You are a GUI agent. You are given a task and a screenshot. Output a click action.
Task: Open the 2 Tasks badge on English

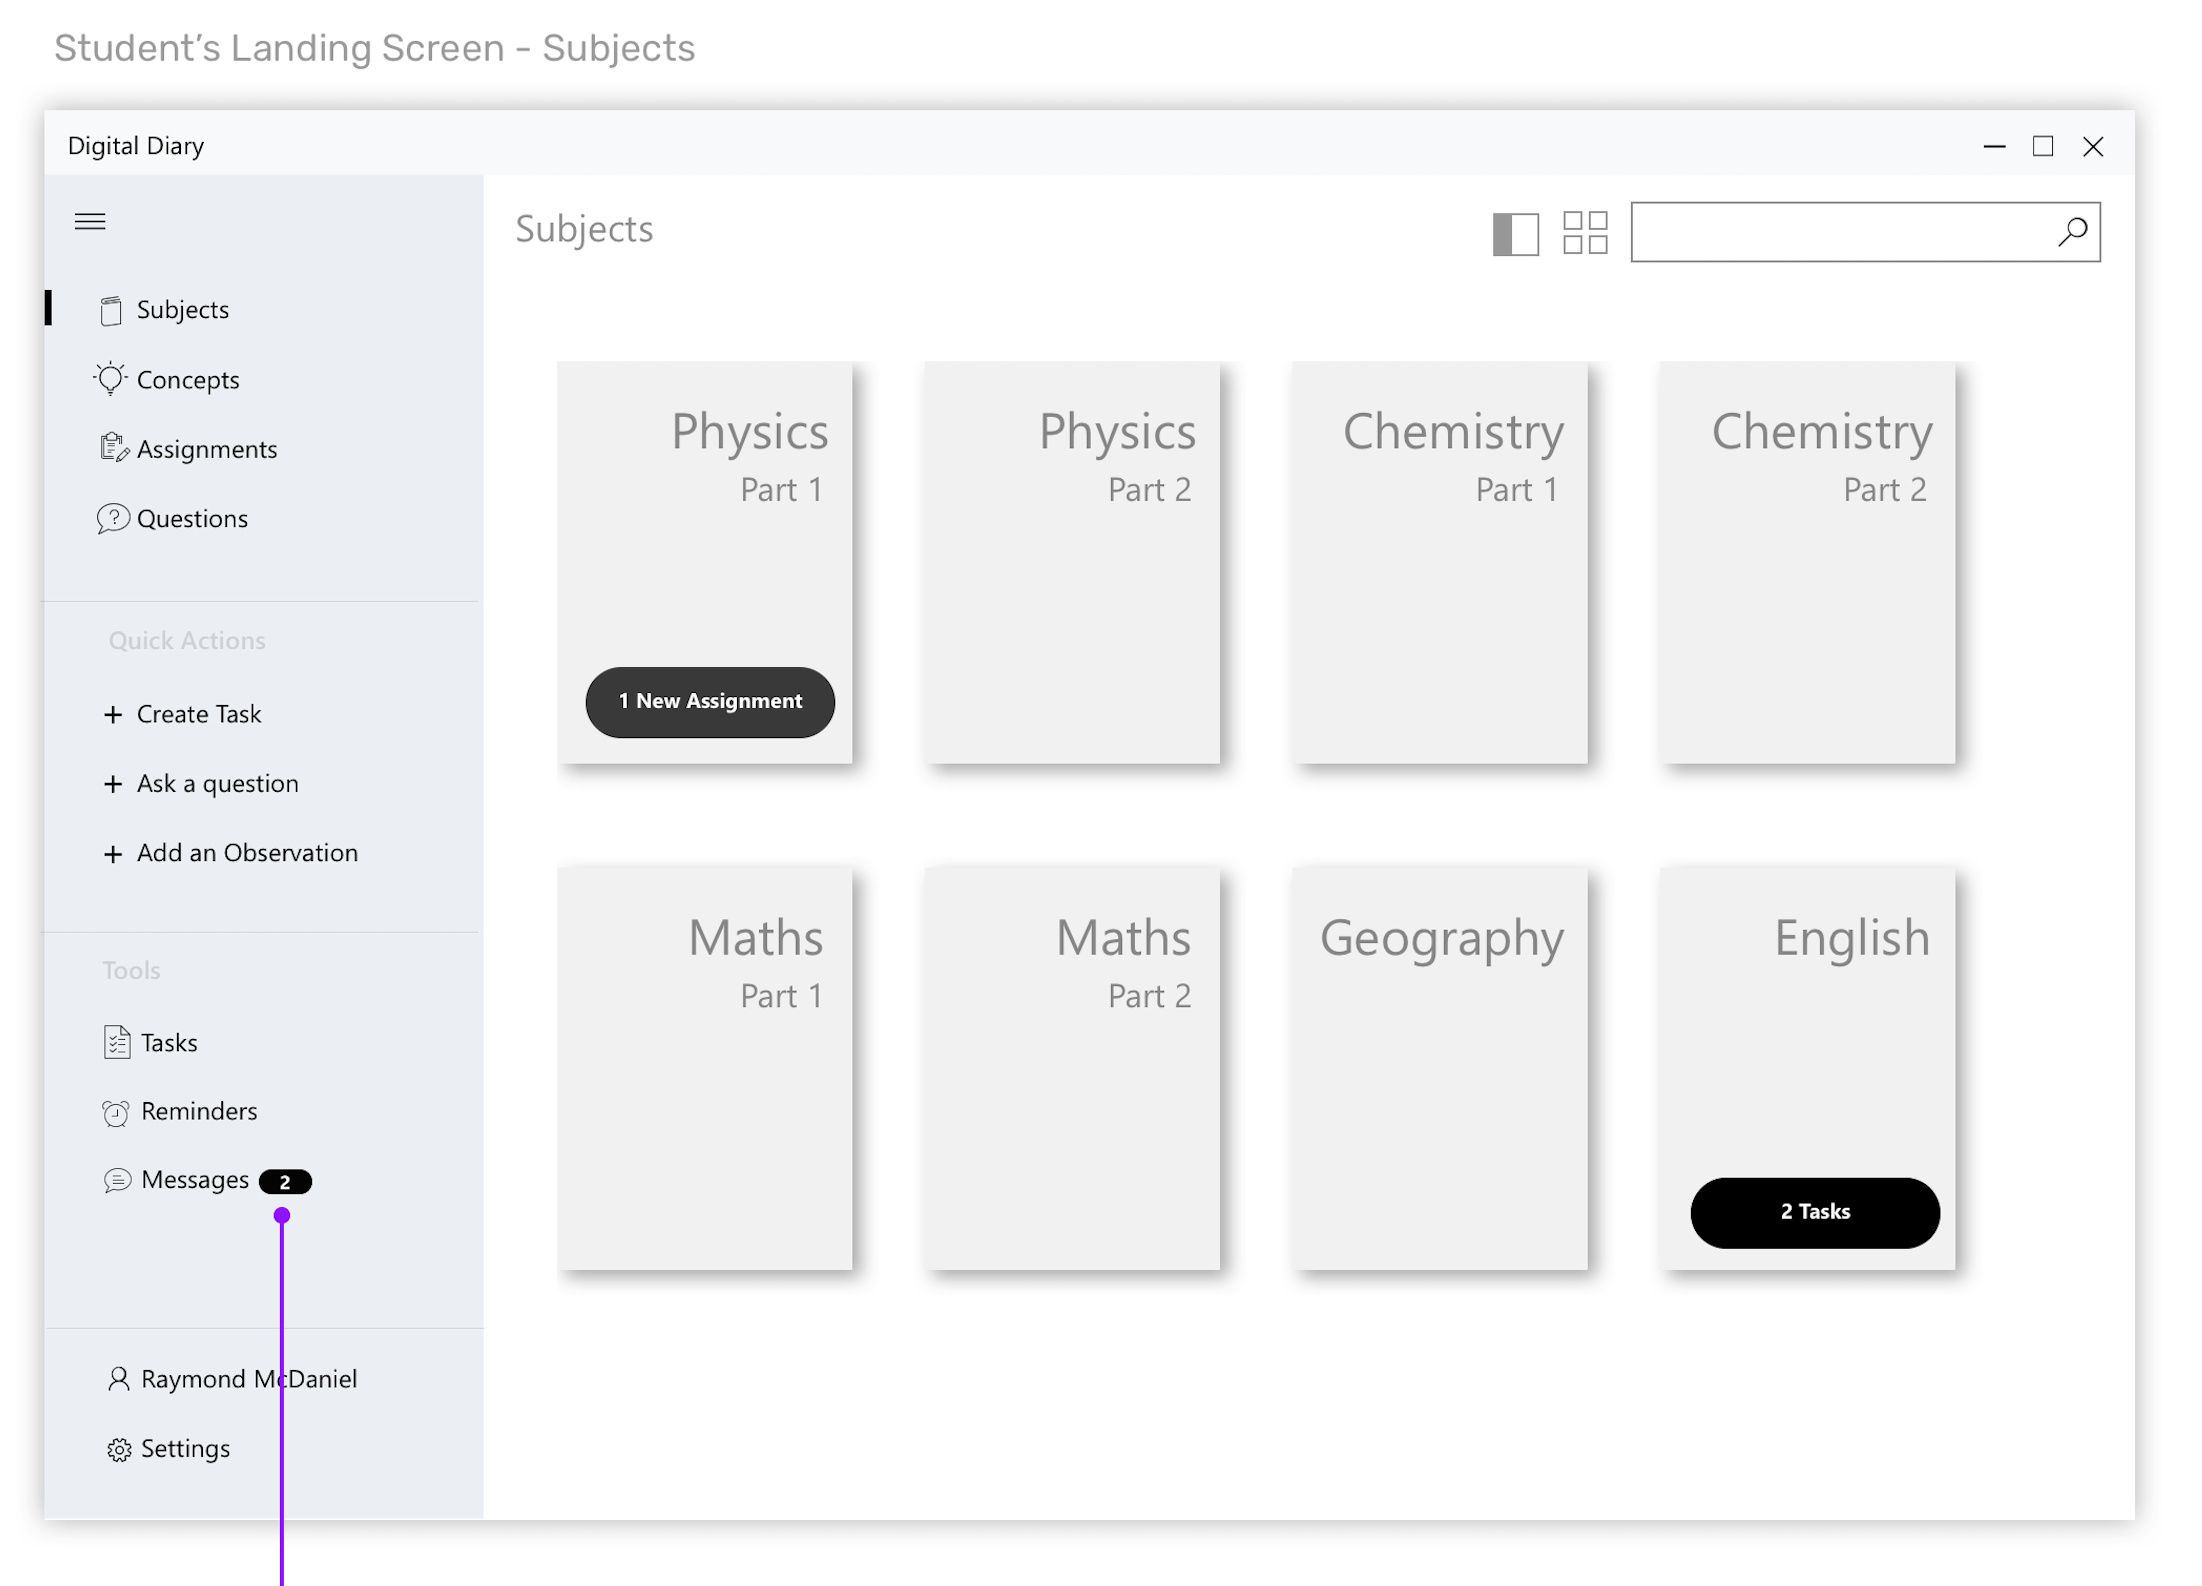[x=1814, y=1212]
